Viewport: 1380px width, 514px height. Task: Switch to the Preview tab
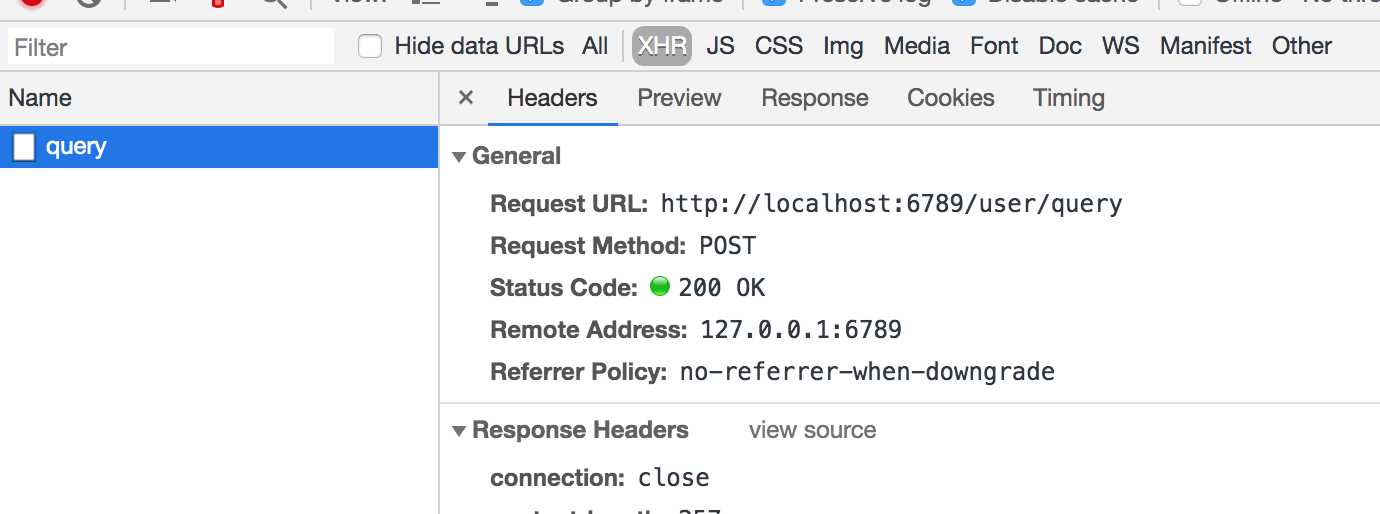click(679, 98)
